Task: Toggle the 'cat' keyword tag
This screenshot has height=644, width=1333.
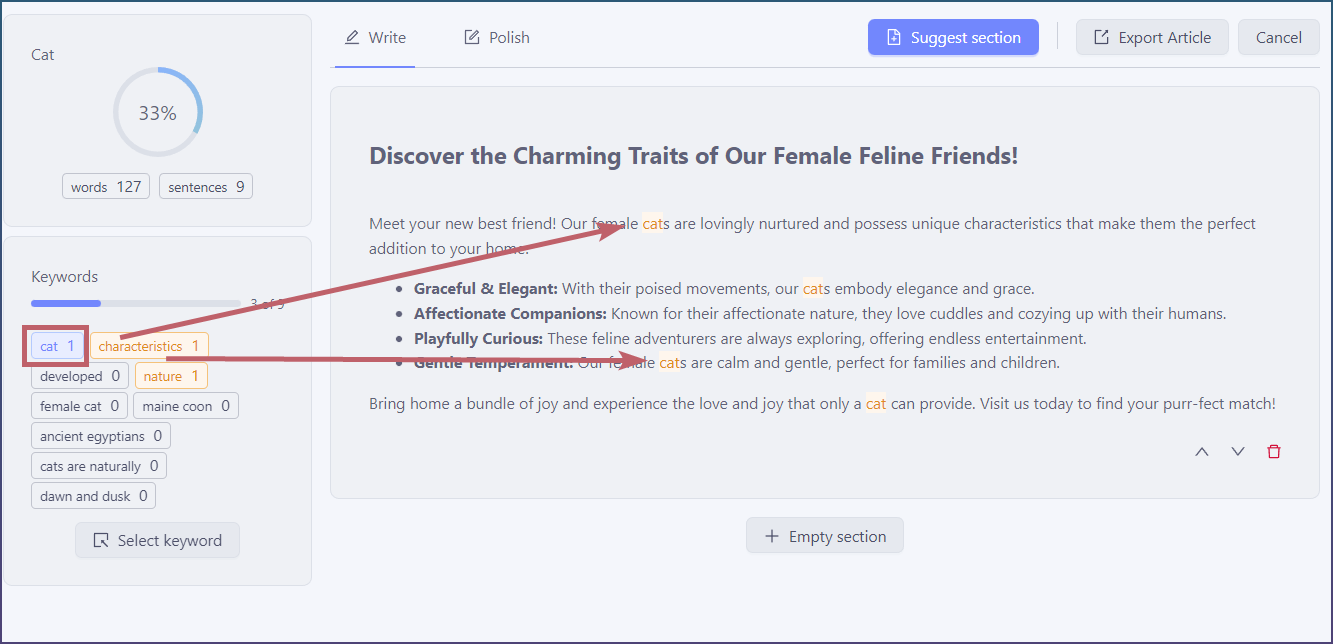Action: 57,346
